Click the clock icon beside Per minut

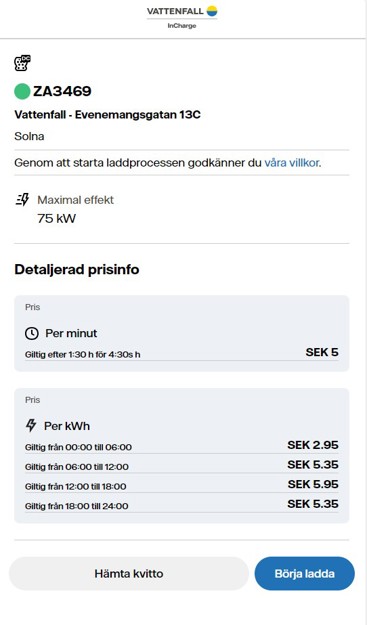click(x=32, y=333)
